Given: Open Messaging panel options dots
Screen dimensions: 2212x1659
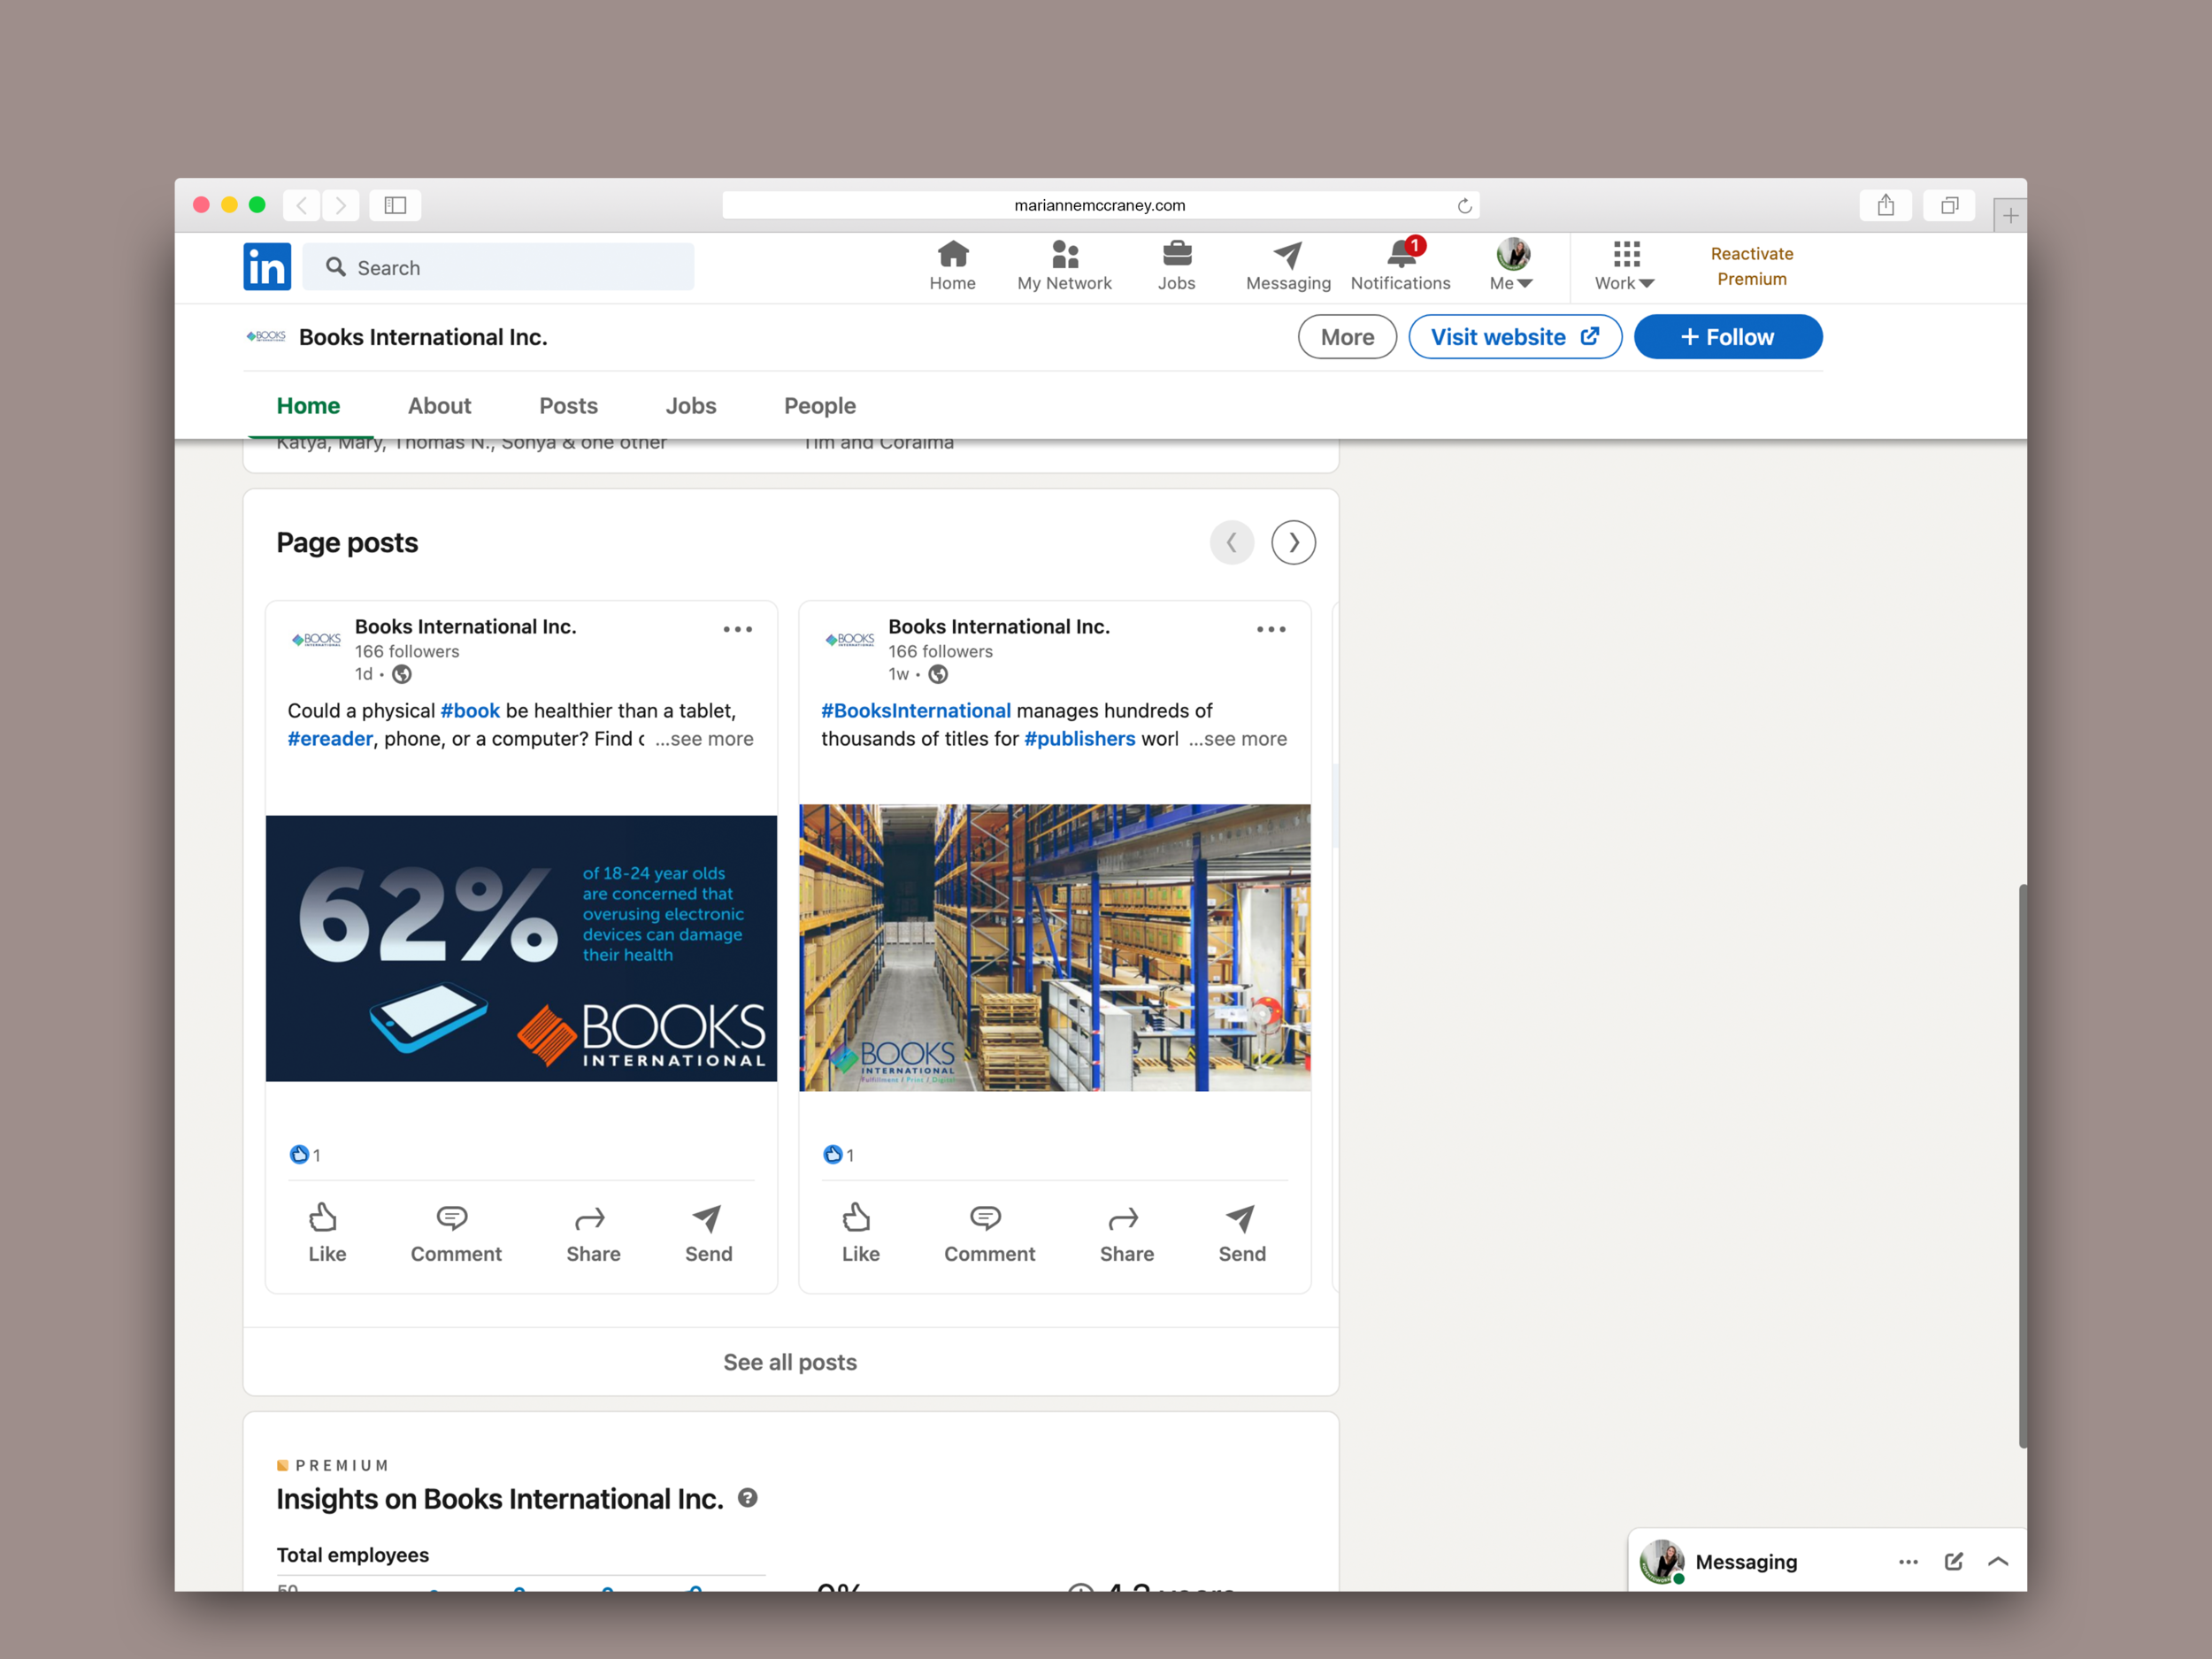Looking at the screenshot, I should point(1908,1562).
